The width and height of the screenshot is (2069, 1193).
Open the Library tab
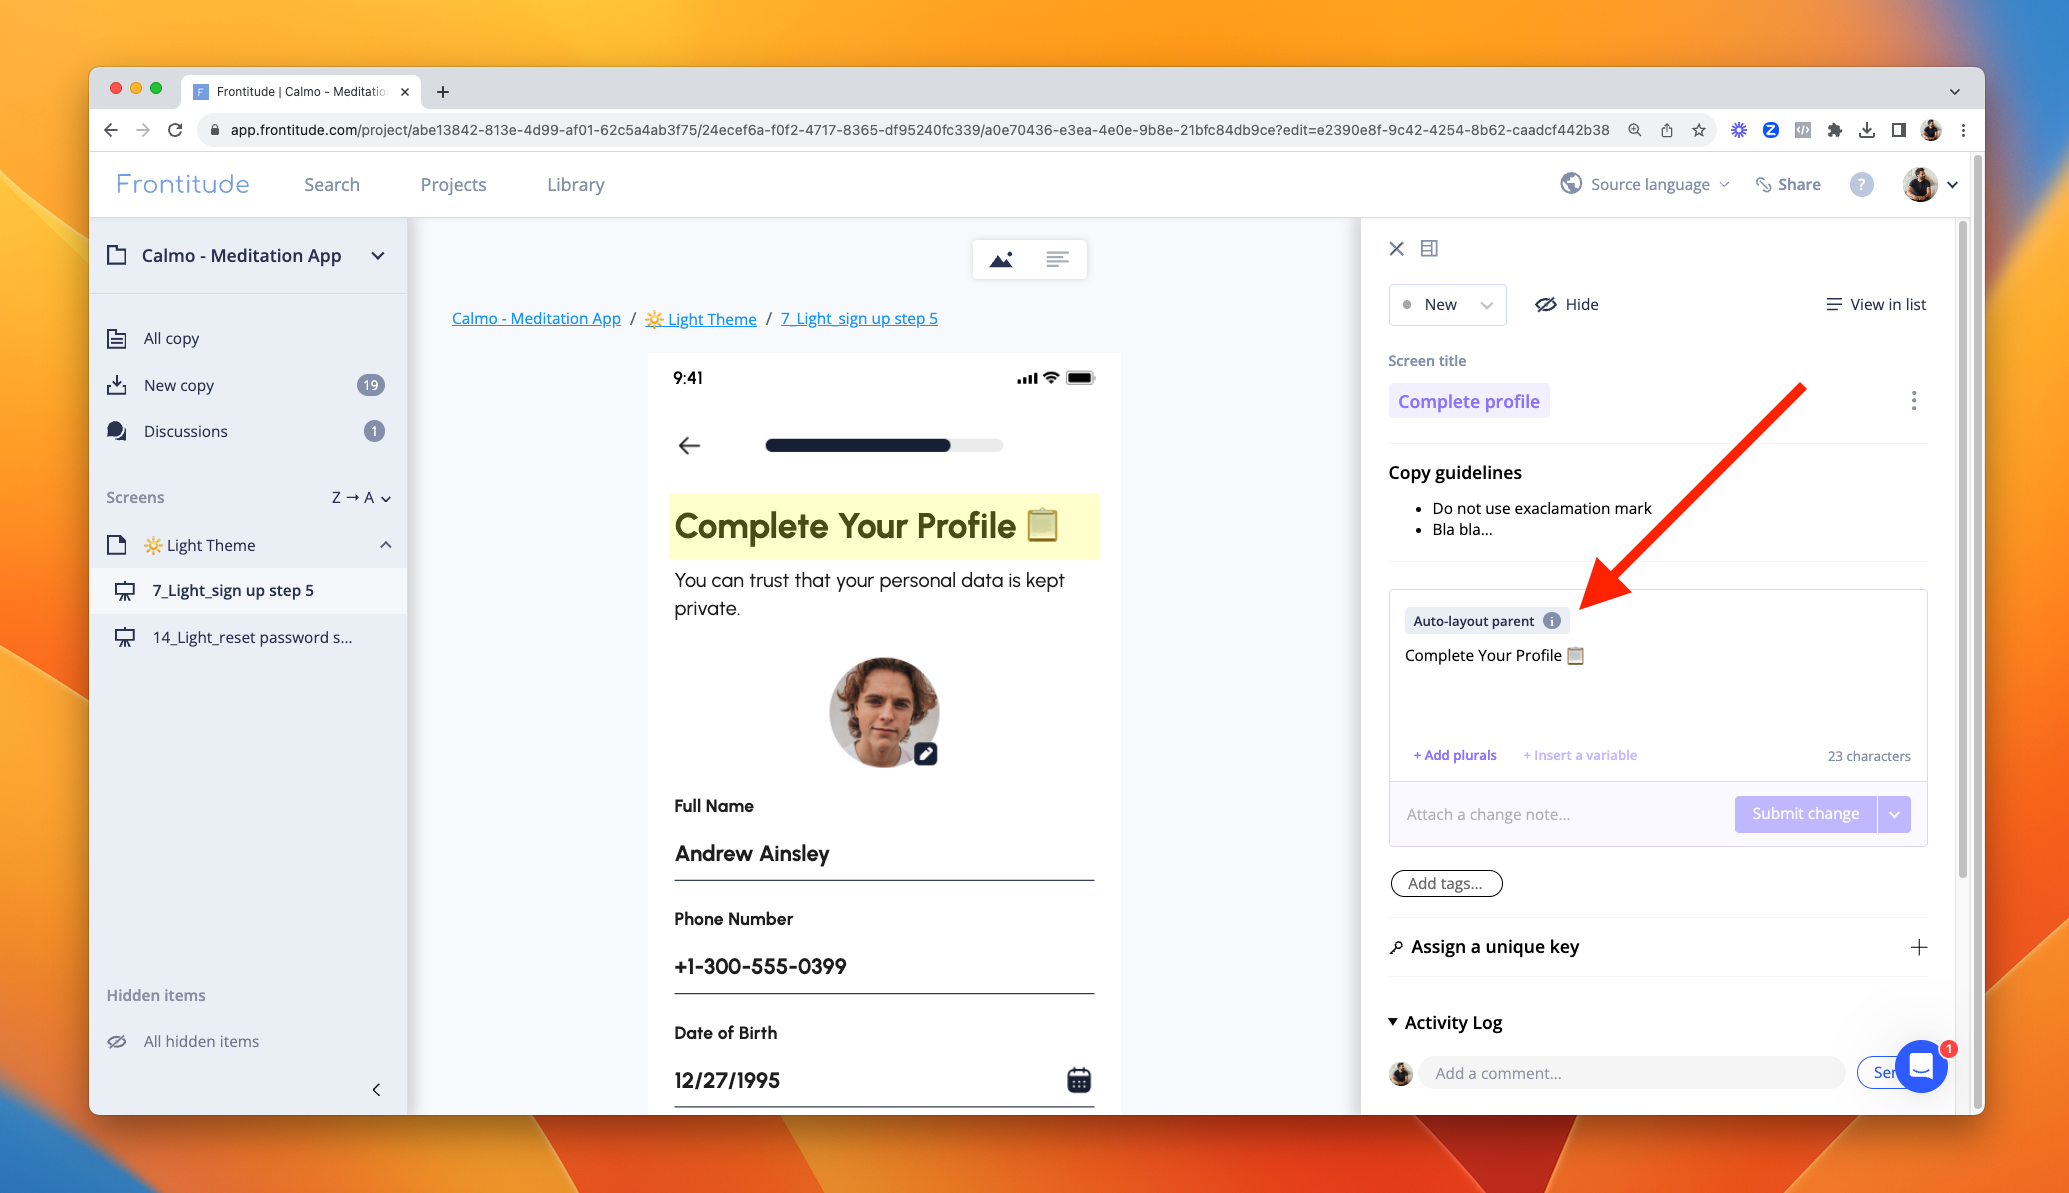(x=575, y=185)
